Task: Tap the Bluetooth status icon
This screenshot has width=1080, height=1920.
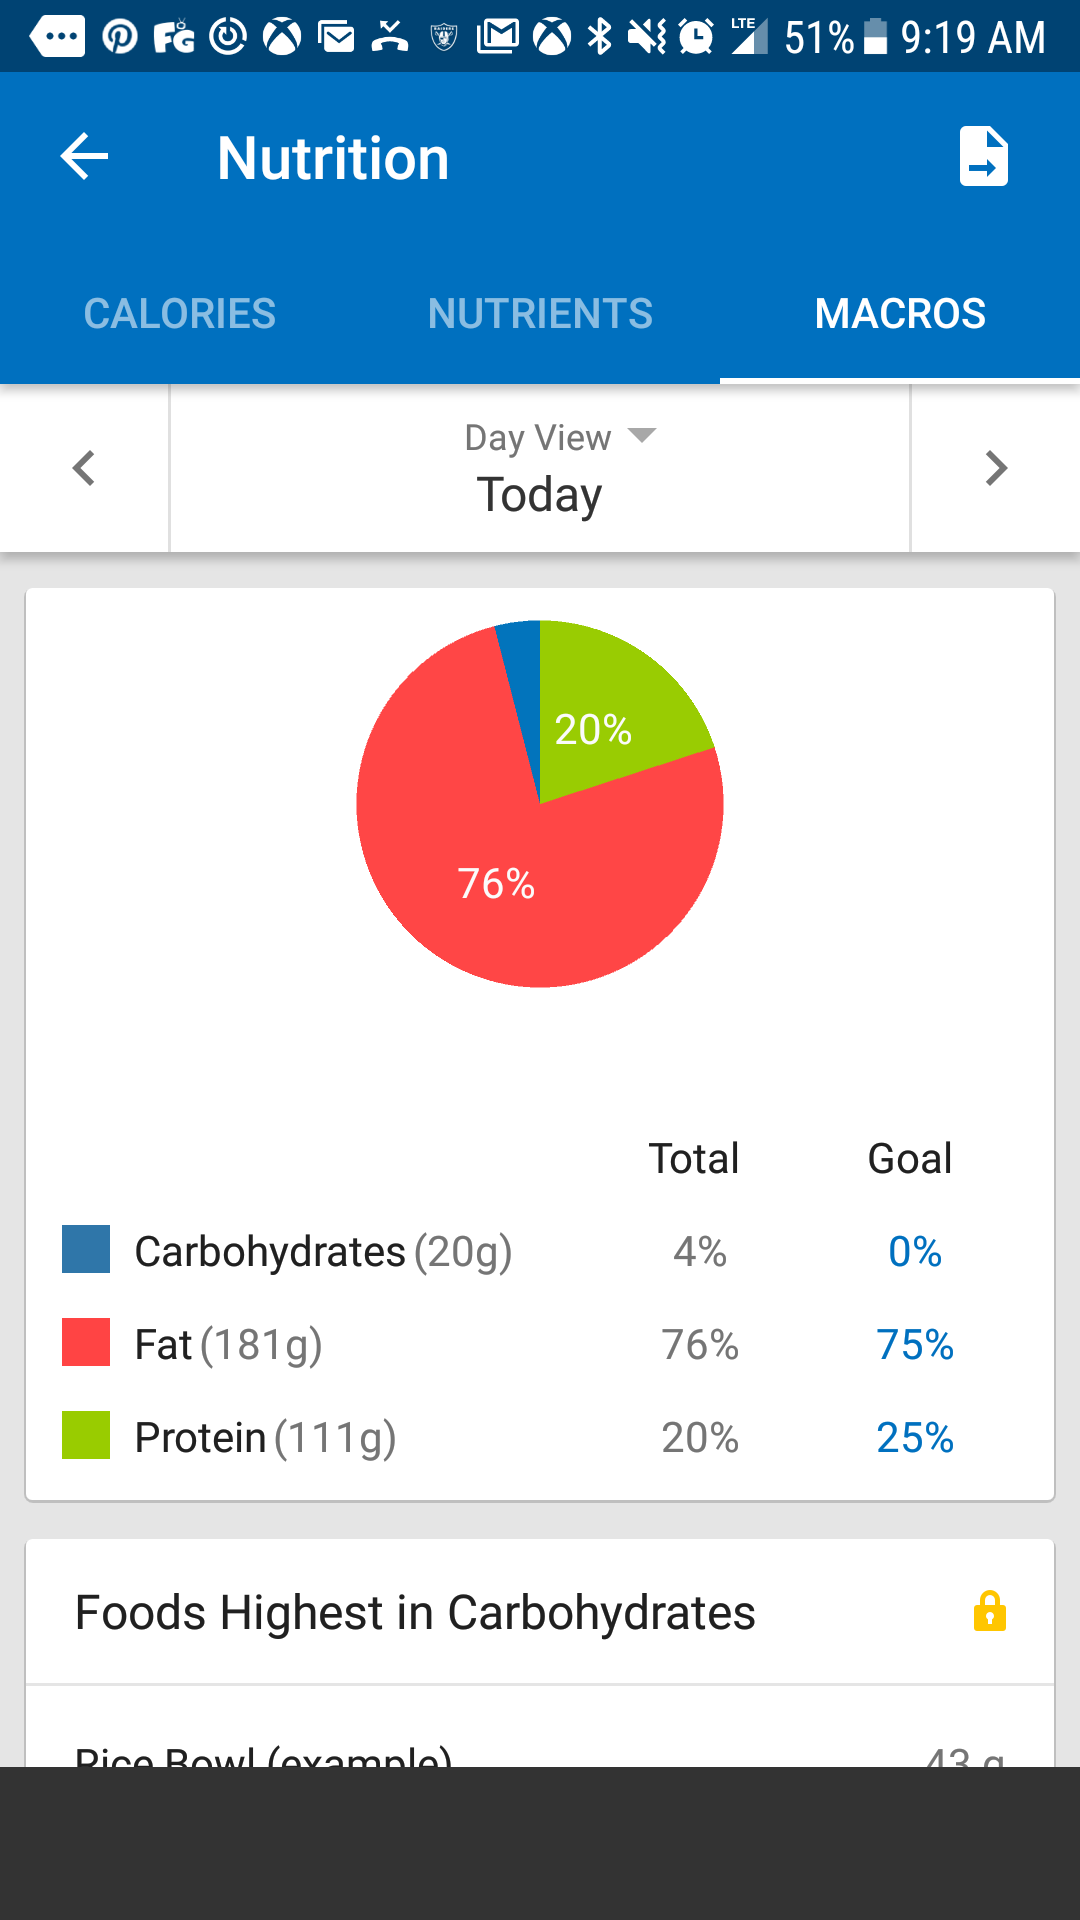Action: (599, 38)
